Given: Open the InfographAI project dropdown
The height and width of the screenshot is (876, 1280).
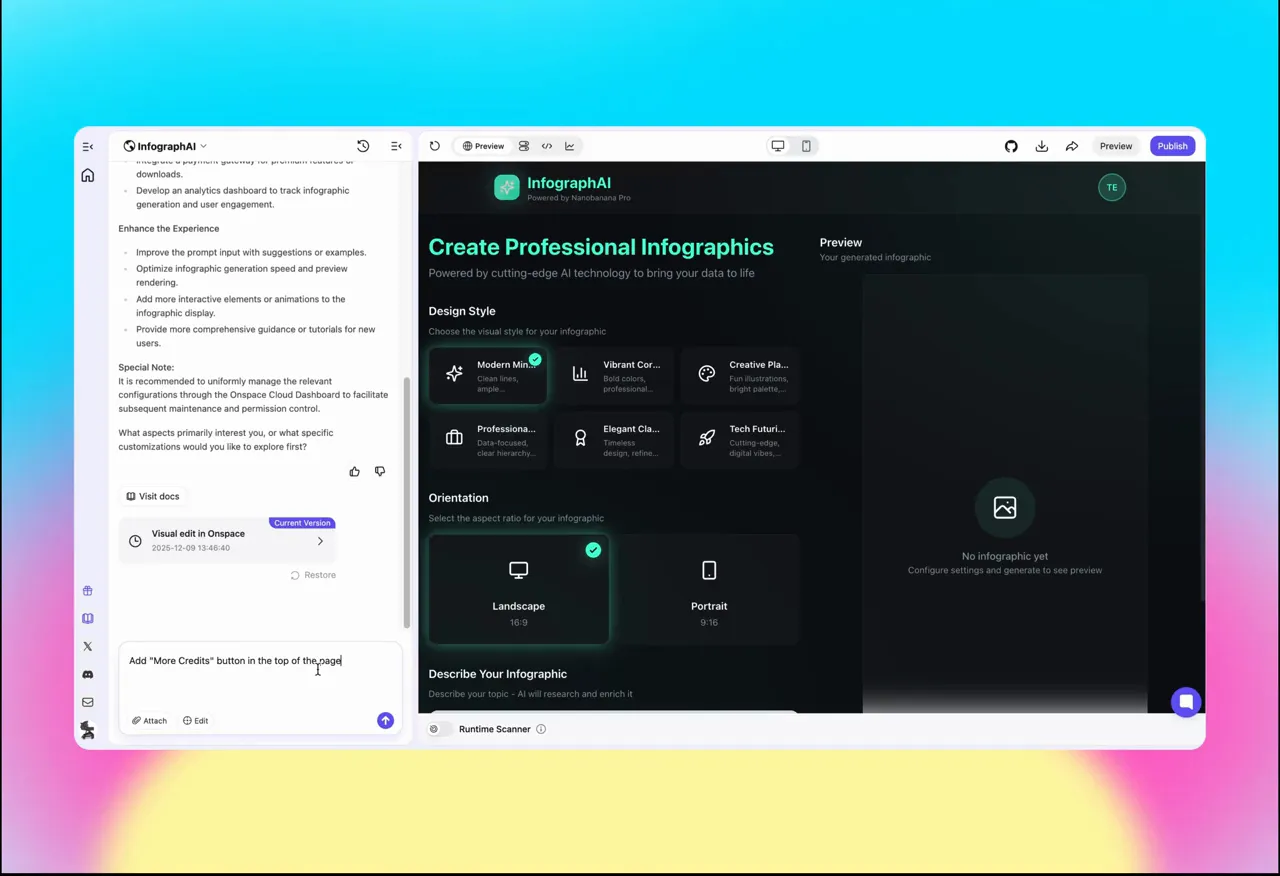Looking at the screenshot, I should point(165,146).
